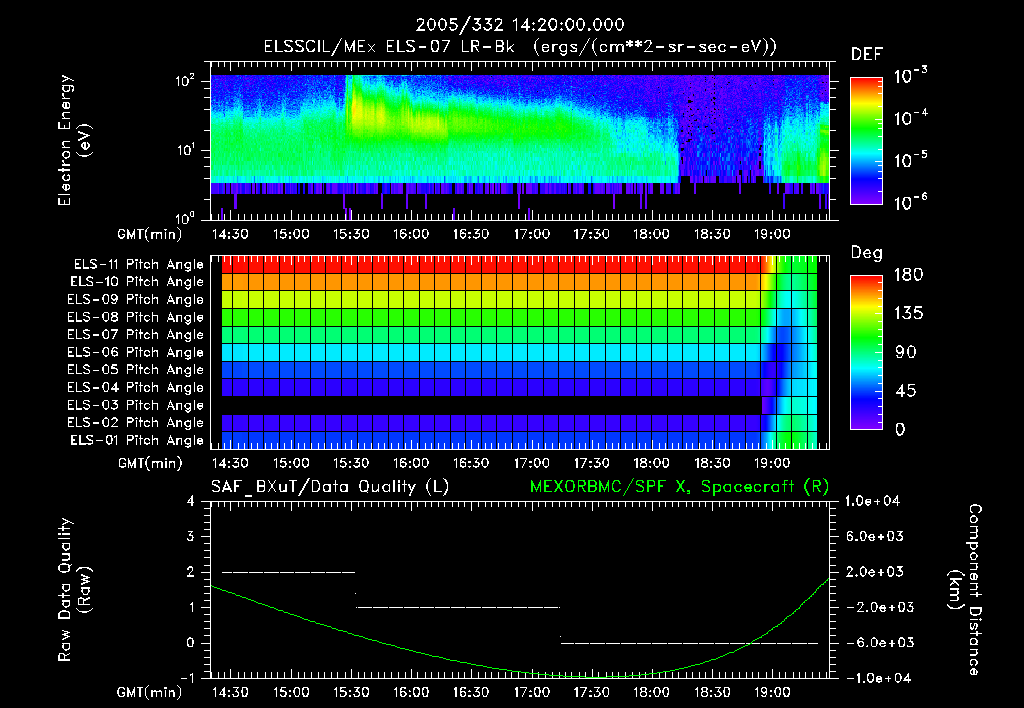Click the ELS-10 Pitch Angle row label
The image size is (1024, 708).
point(136,282)
